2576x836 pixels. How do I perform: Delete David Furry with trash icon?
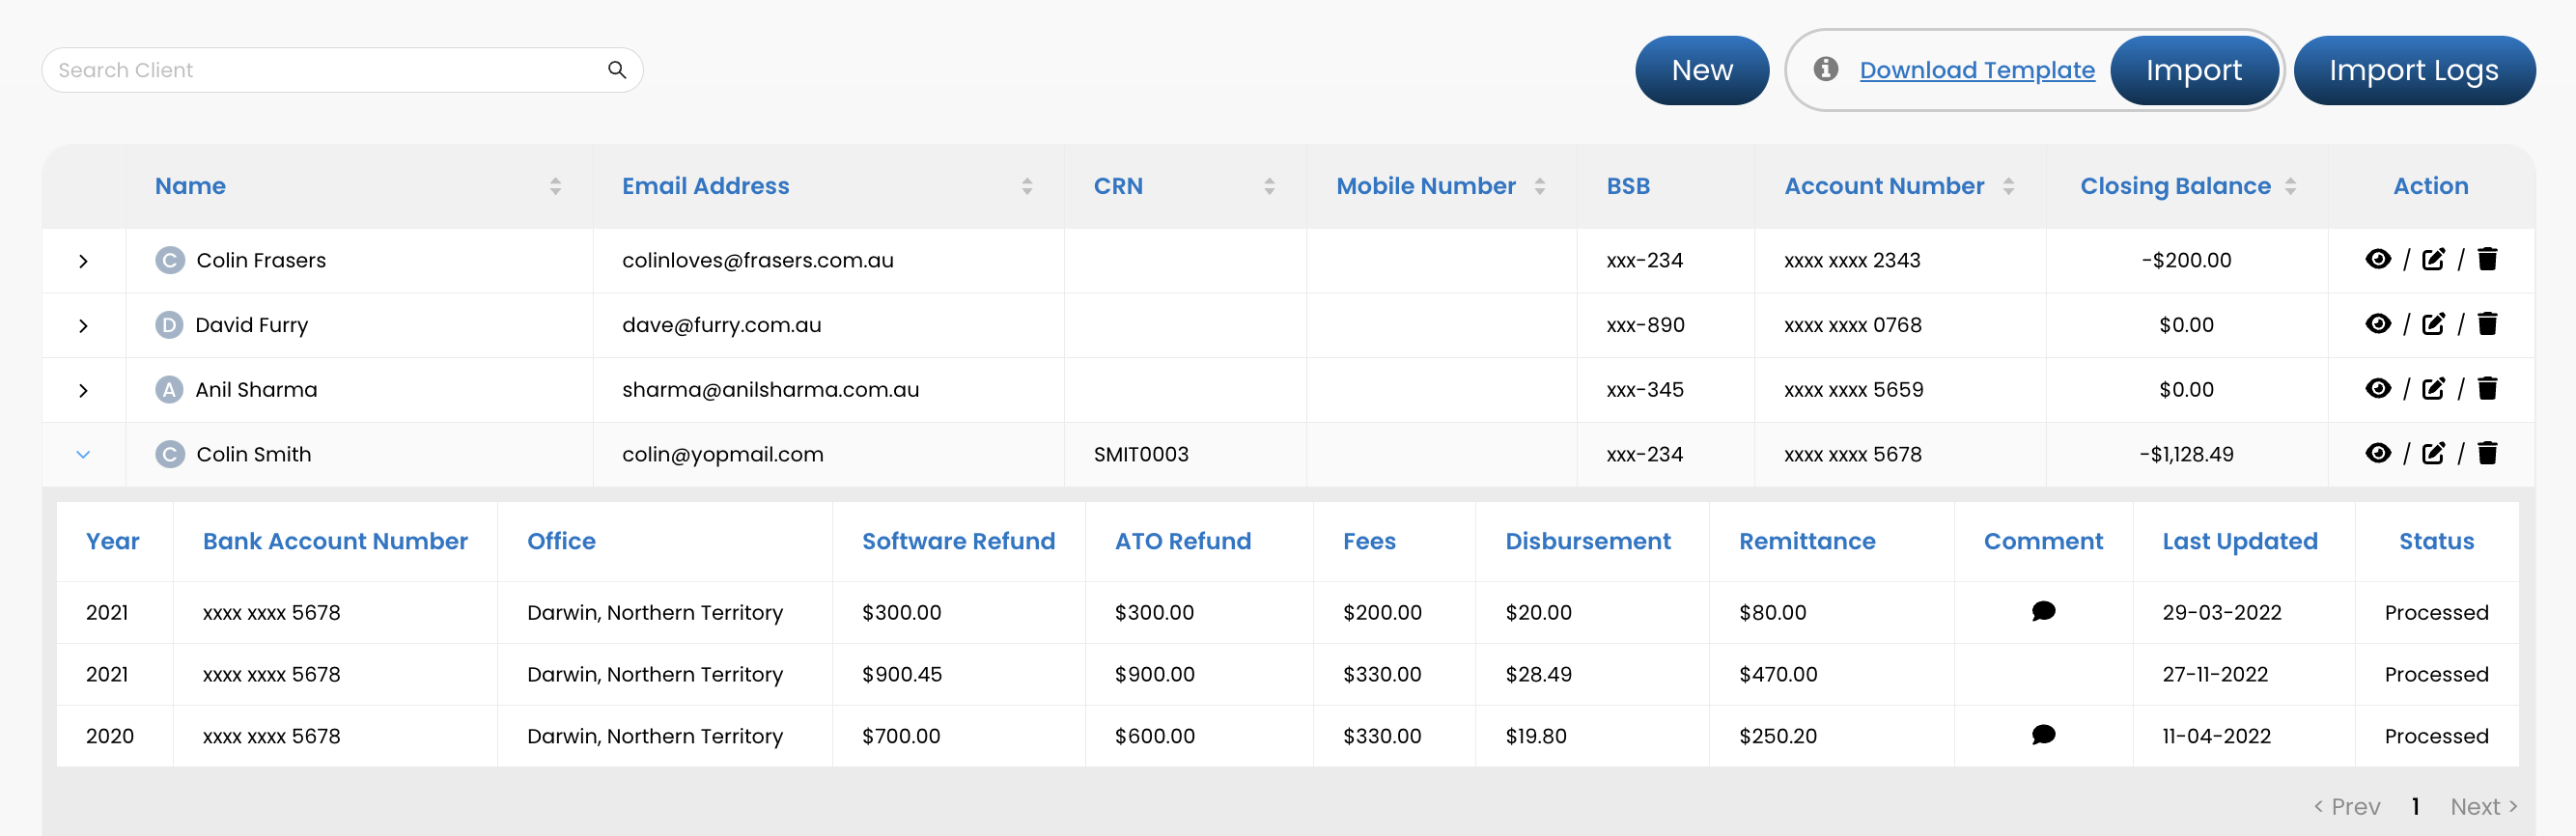2488,324
